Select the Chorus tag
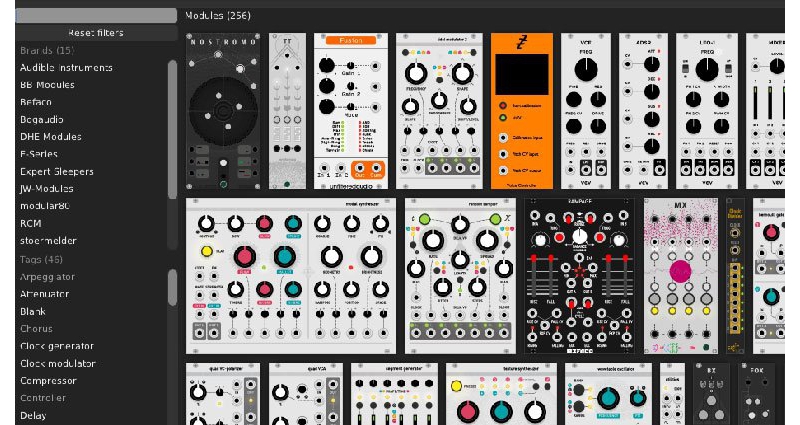 click(36, 329)
